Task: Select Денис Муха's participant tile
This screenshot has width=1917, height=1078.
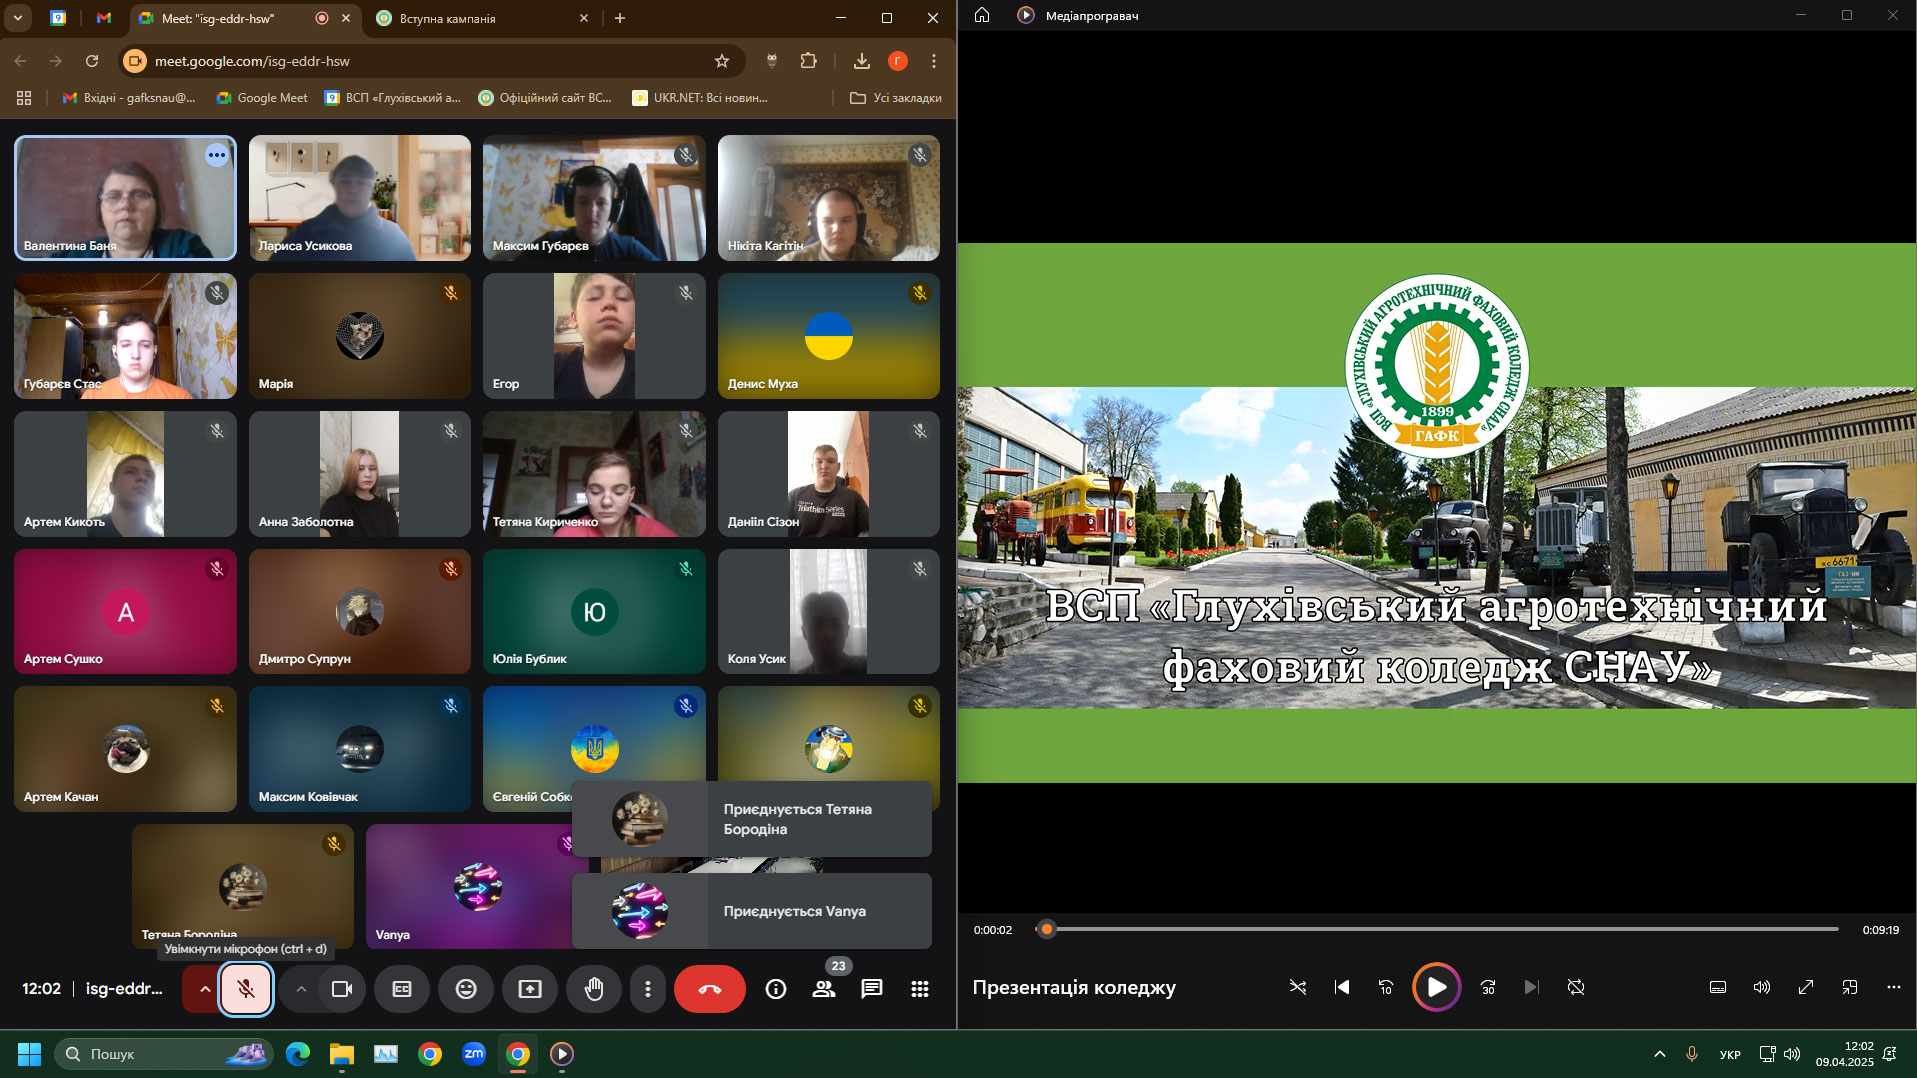Action: [x=829, y=336]
